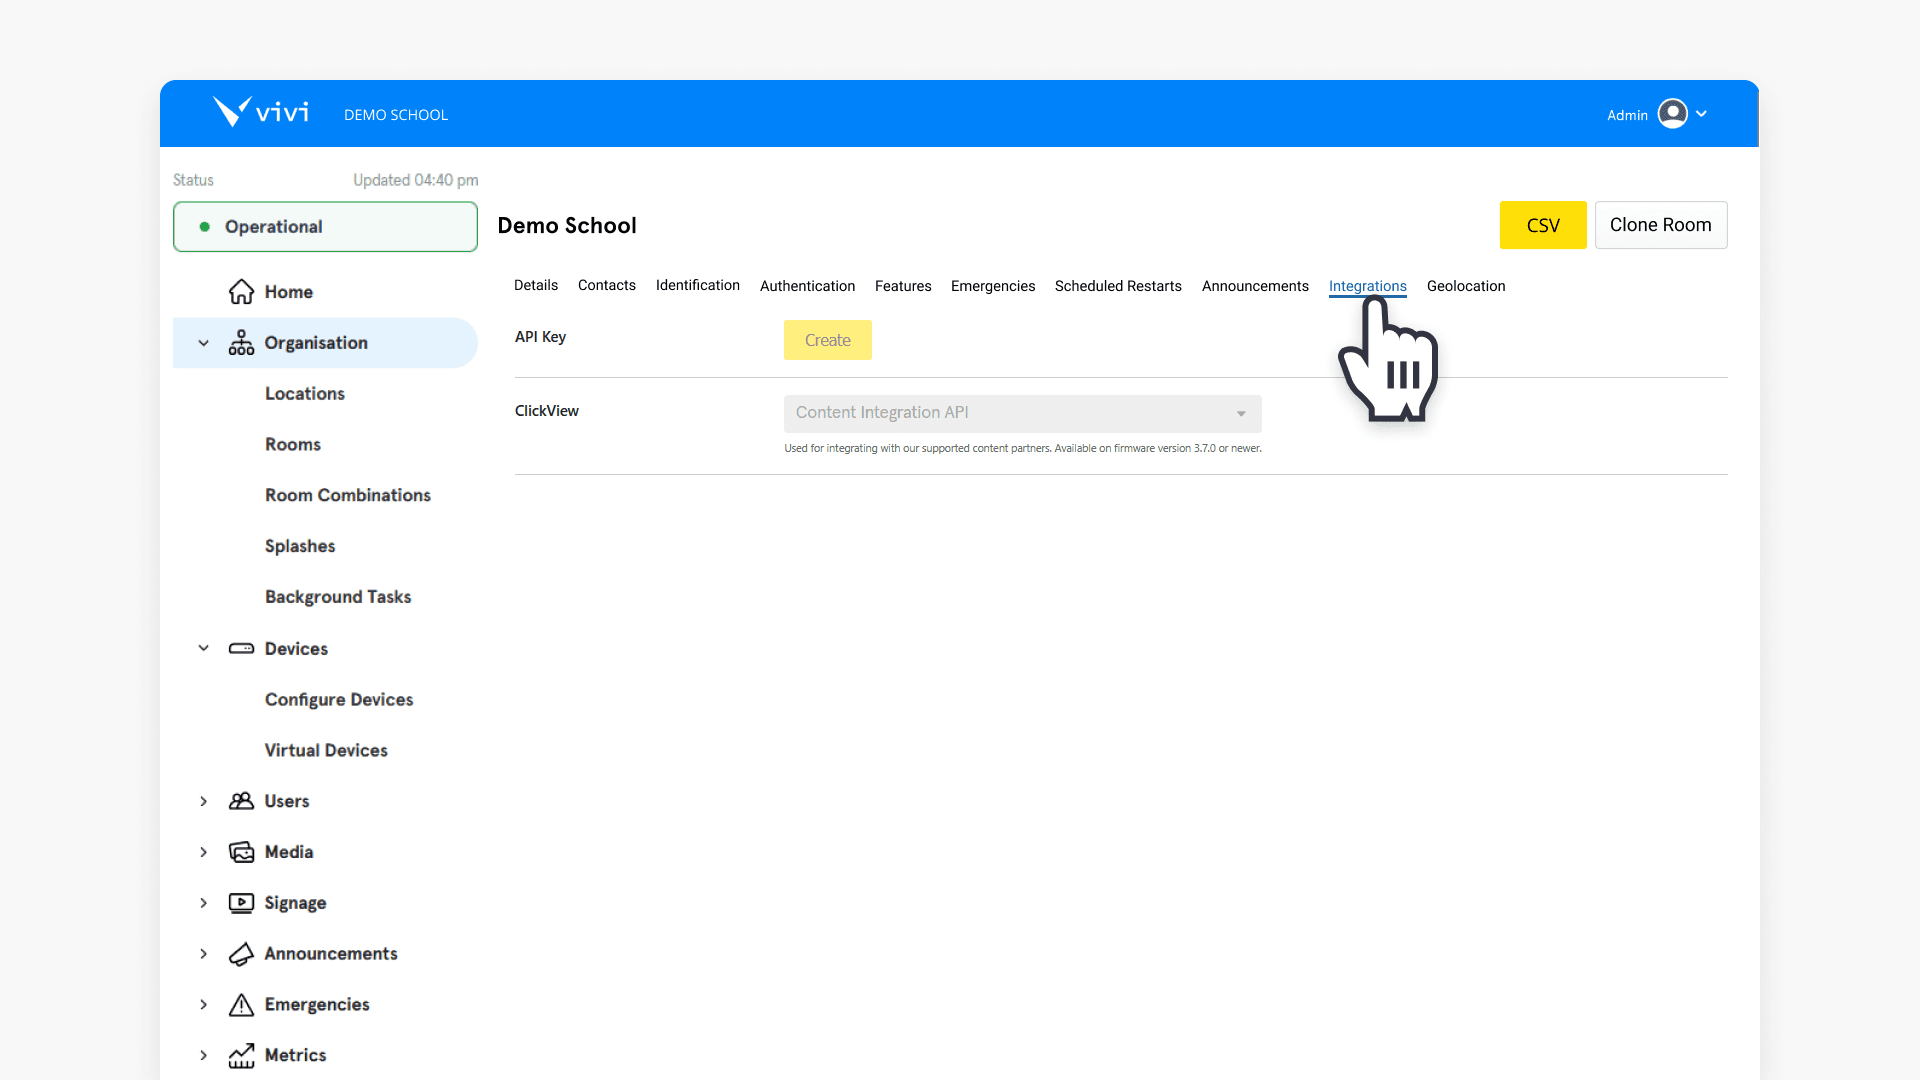This screenshot has width=1920, height=1080.
Task: Click the Media icon in the sidebar
Action: pos(241,851)
